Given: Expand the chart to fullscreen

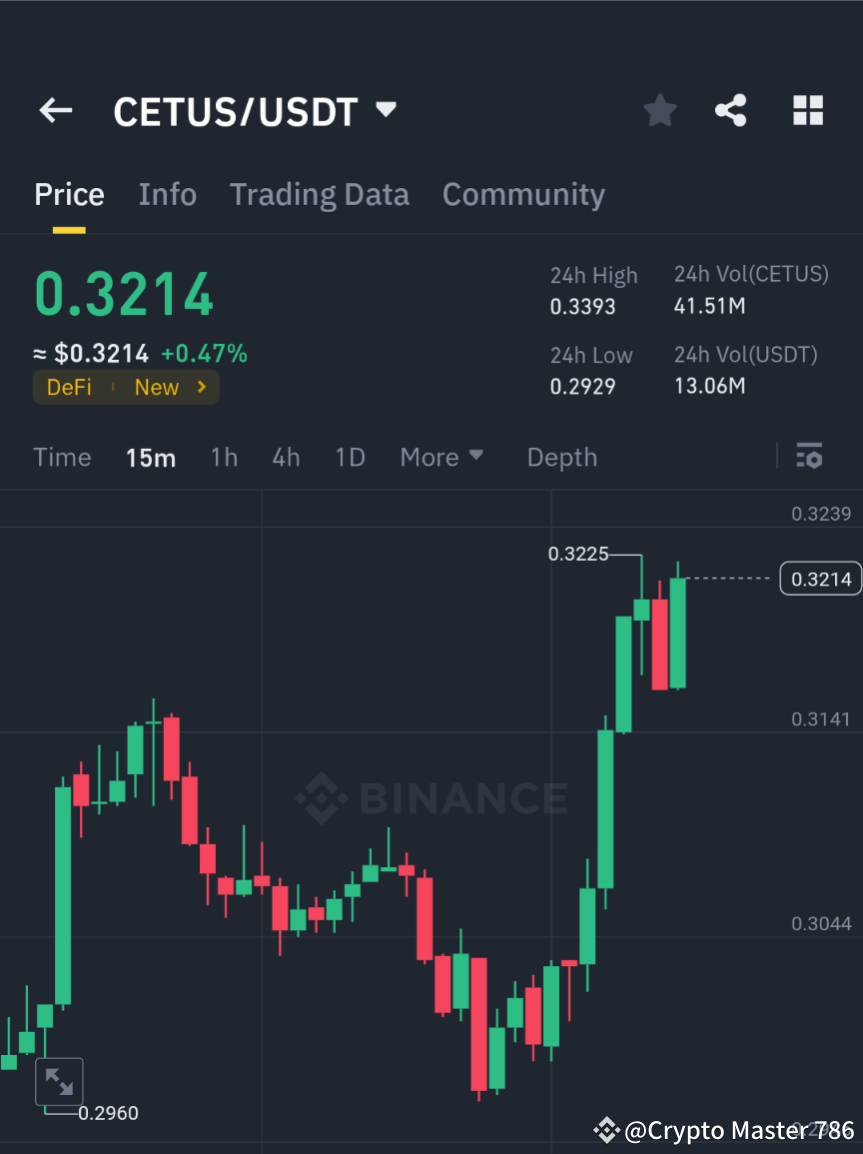Looking at the screenshot, I should 59,1081.
